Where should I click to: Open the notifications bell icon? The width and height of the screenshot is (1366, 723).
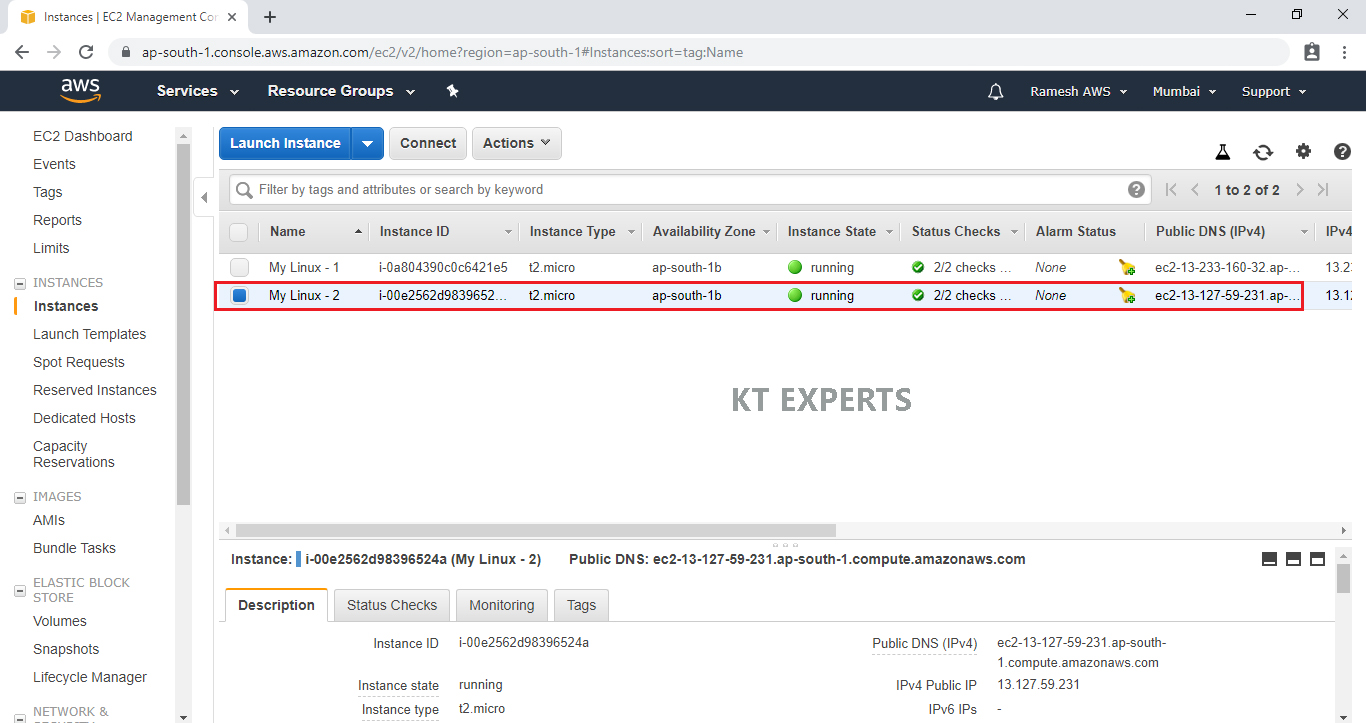pos(995,91)
